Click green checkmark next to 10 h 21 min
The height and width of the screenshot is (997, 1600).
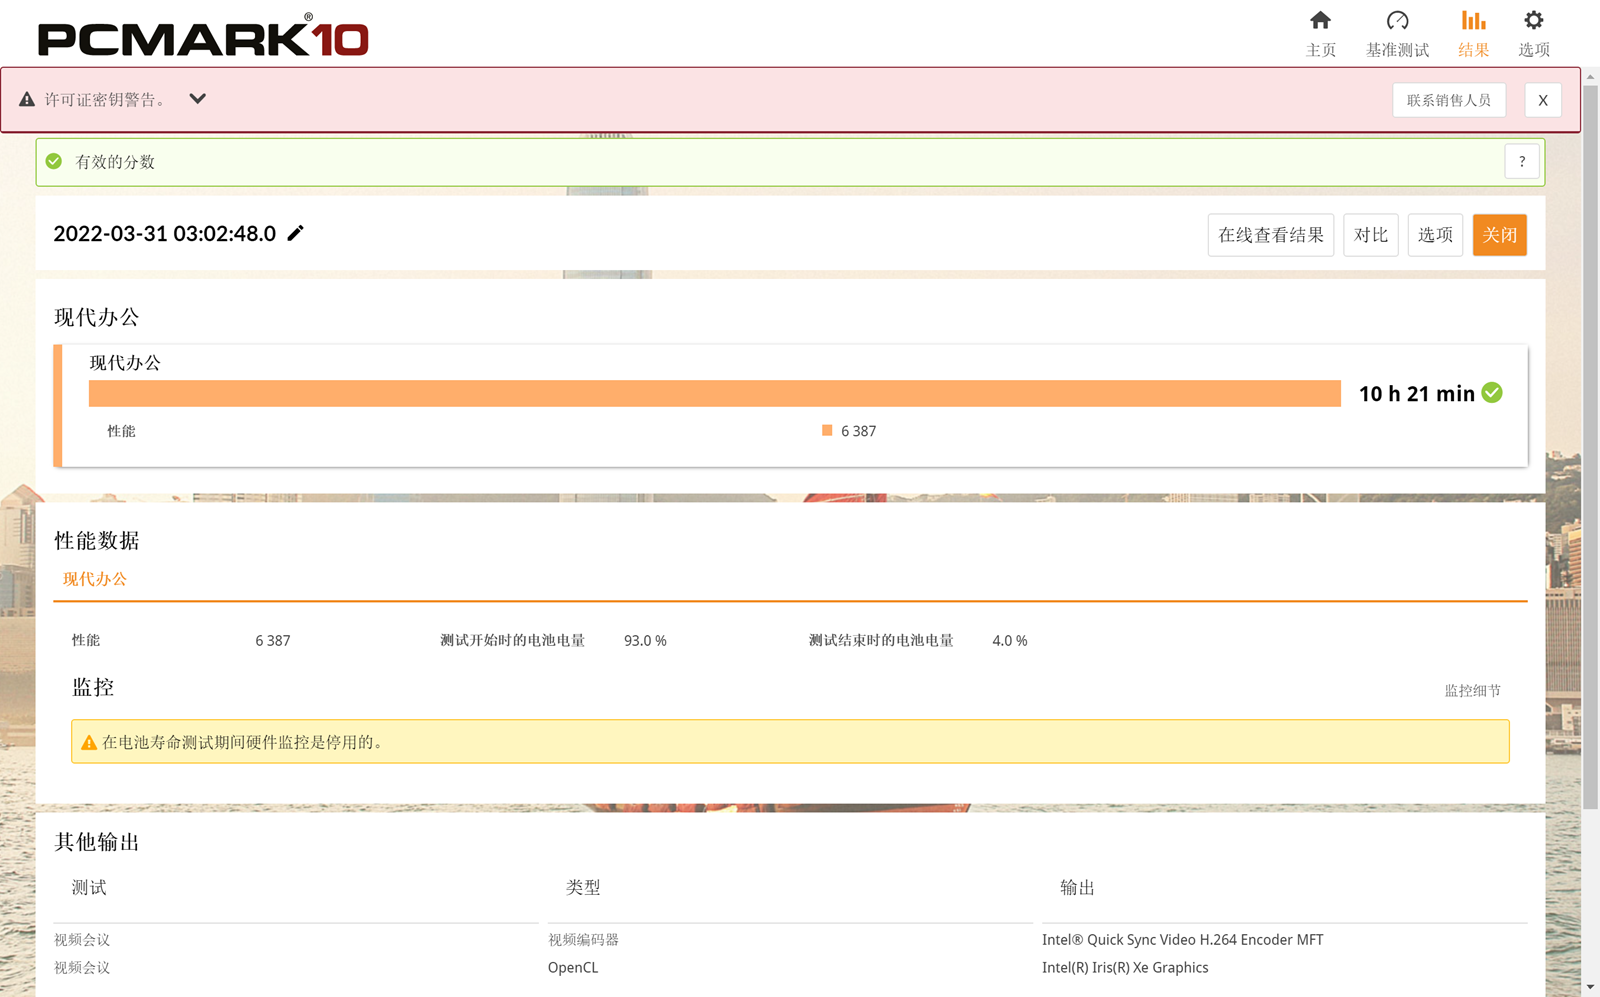click(x=1492, y=393)
